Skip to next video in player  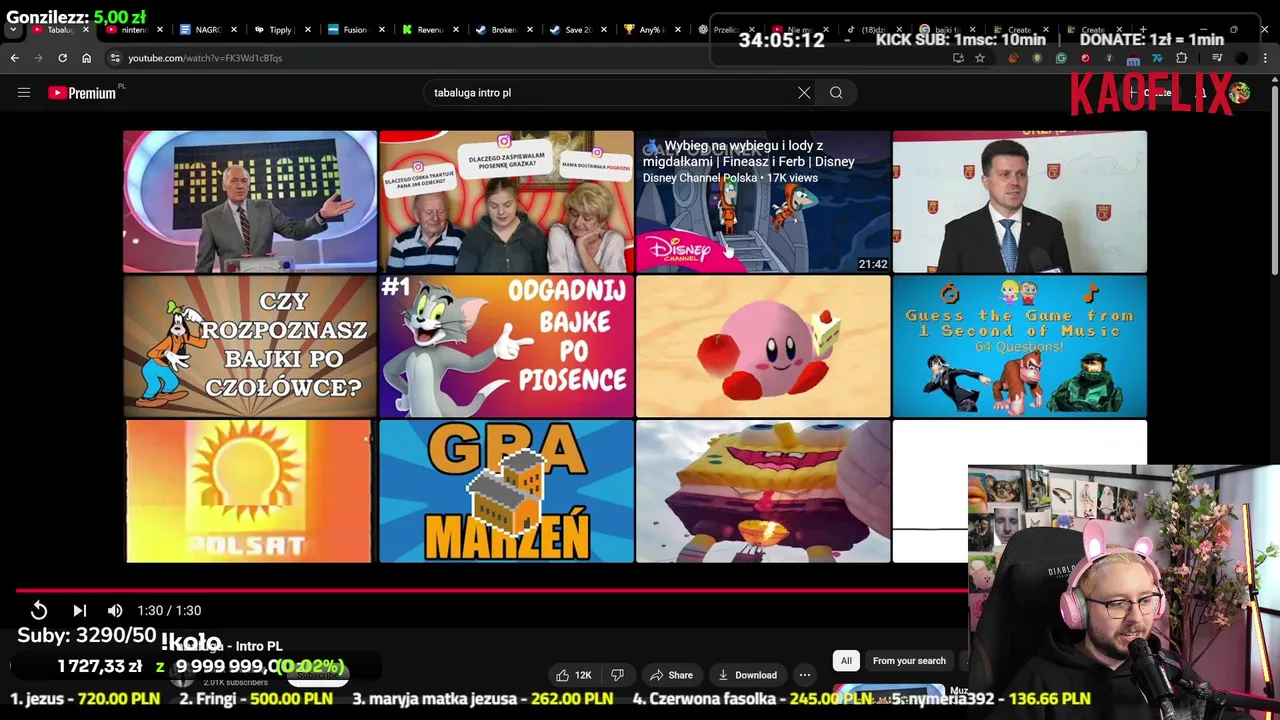click(80, 610)
